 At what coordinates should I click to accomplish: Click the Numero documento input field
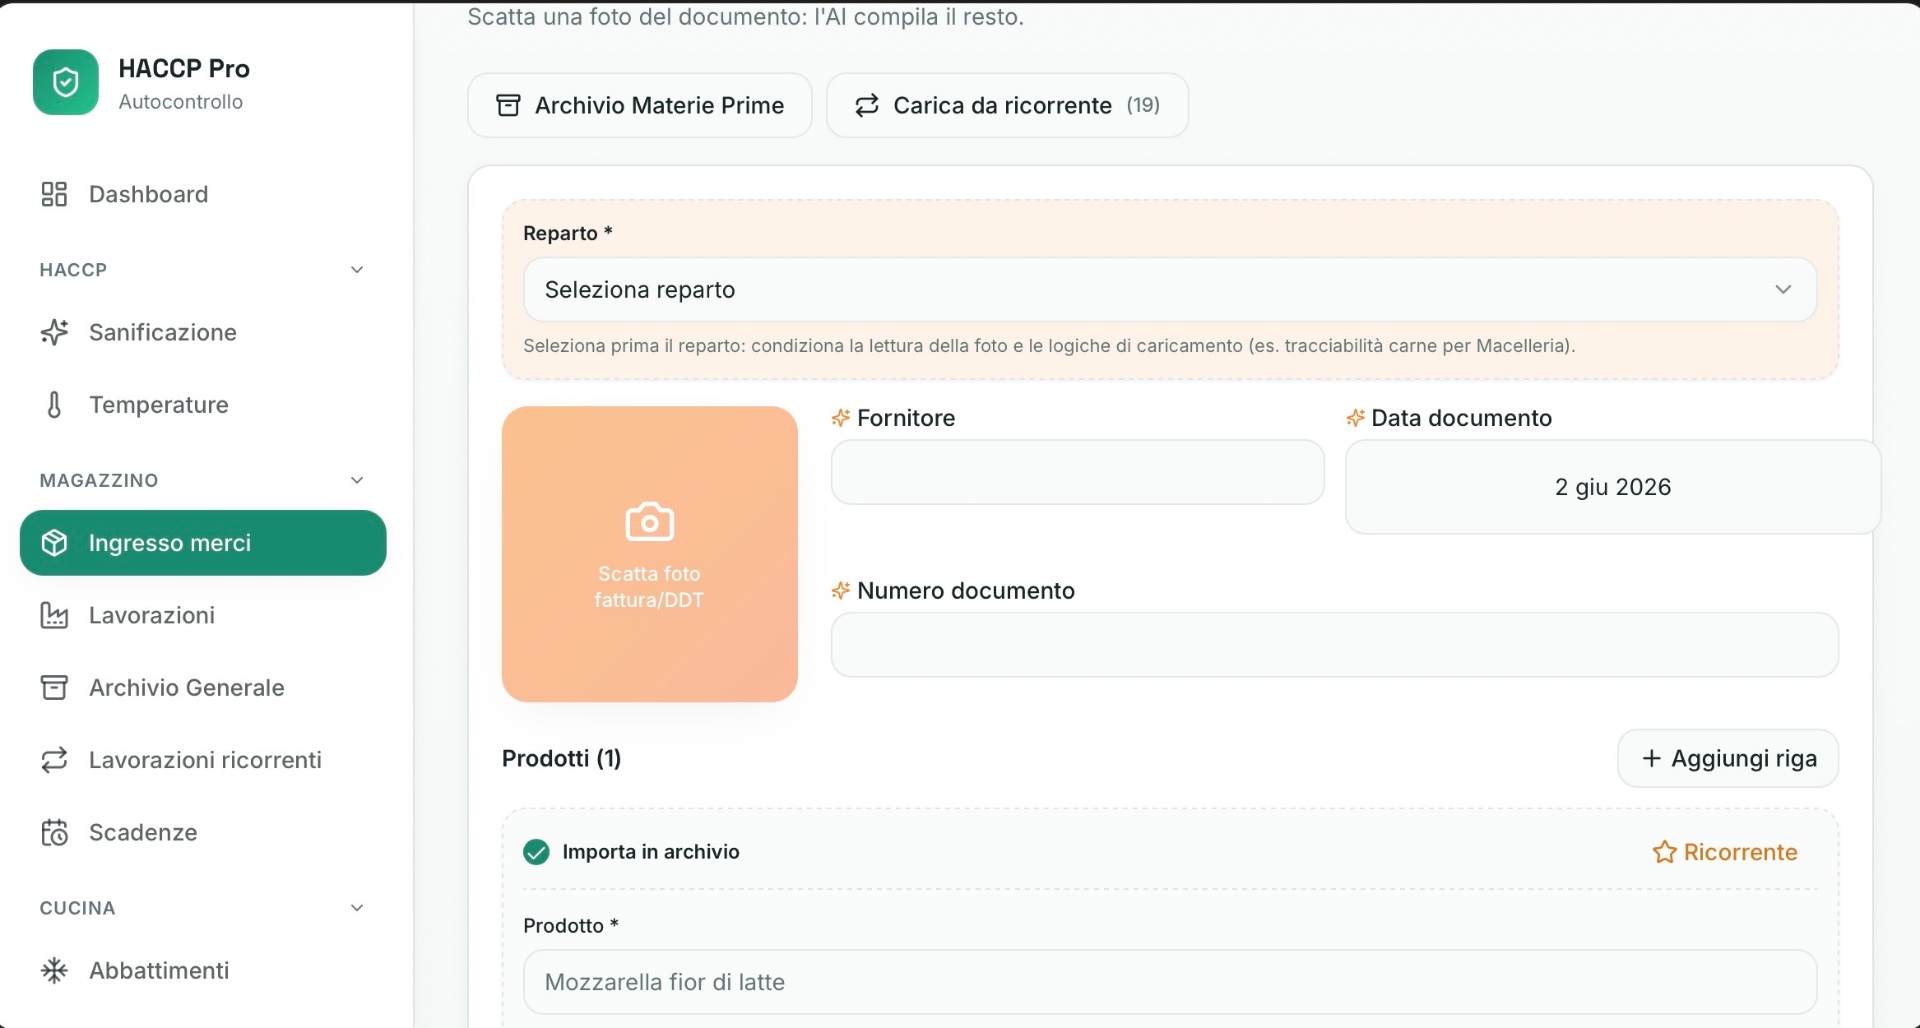(x=1335, y=645)
